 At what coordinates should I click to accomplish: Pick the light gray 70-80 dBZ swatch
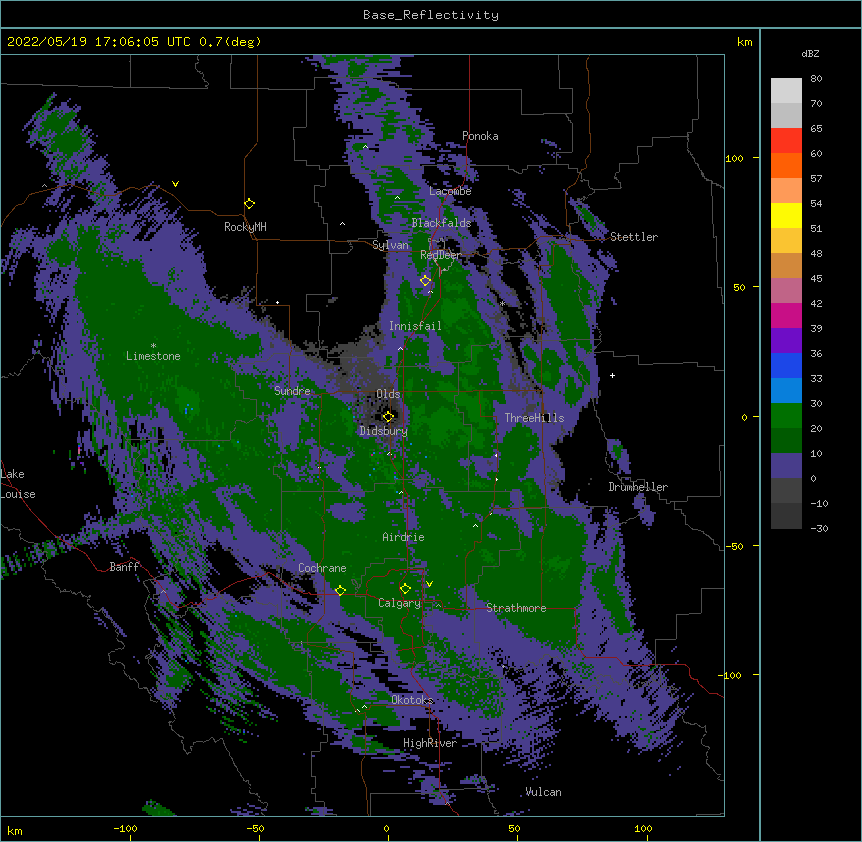[786, 91]
